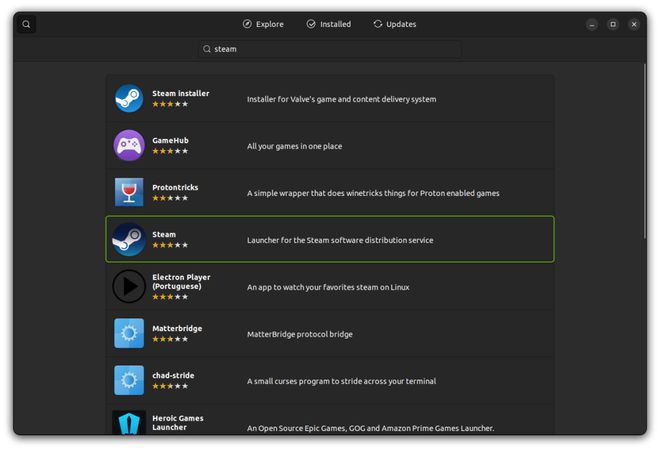
Task: Open the highlighted Steam app name
Action: 164,234
